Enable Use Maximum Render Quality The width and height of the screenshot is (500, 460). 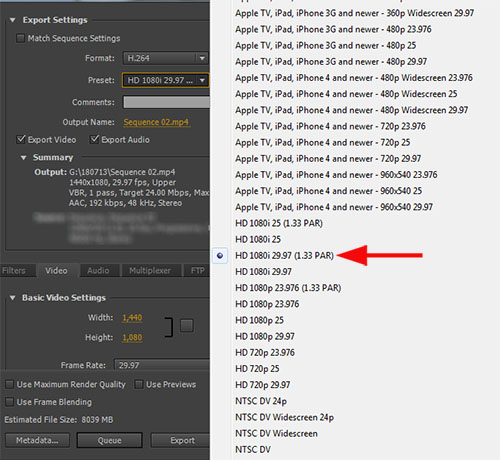pyautogui.click(x=9, y=384)
